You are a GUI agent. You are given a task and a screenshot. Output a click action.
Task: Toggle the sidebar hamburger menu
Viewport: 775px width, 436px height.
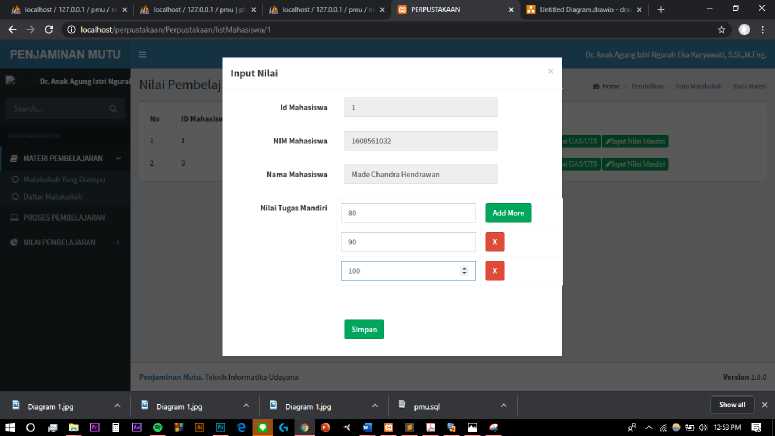point(143,54)
